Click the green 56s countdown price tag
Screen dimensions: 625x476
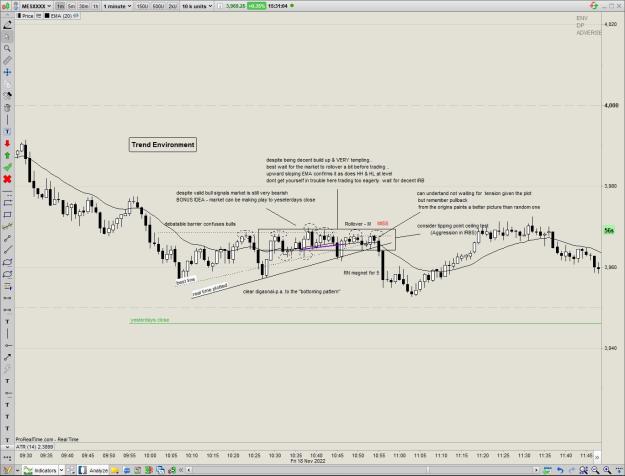(x=609, y=230)
